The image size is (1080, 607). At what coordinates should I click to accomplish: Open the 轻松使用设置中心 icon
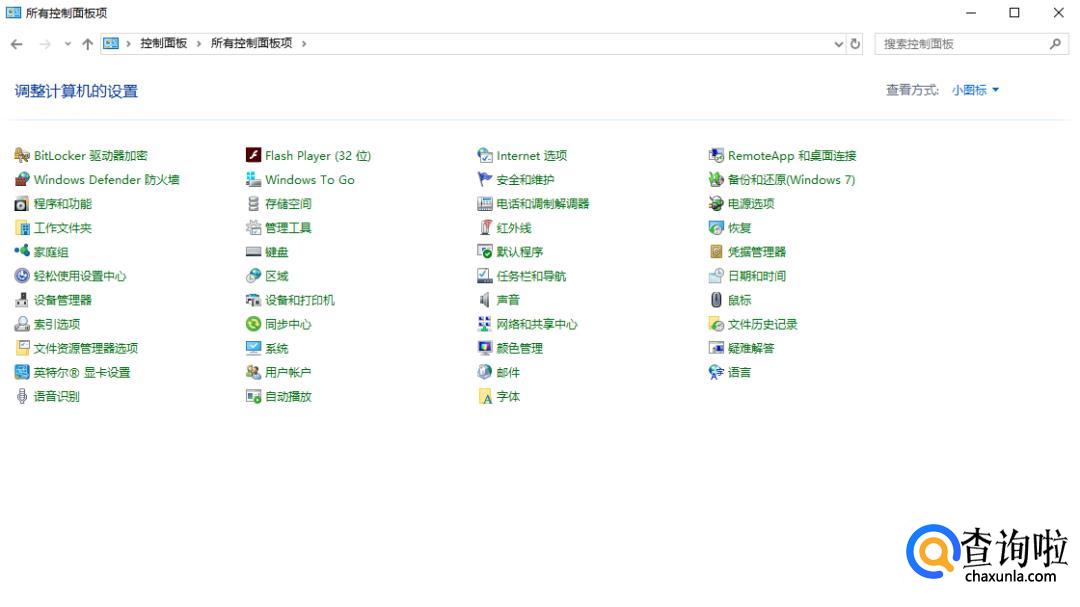22,276
